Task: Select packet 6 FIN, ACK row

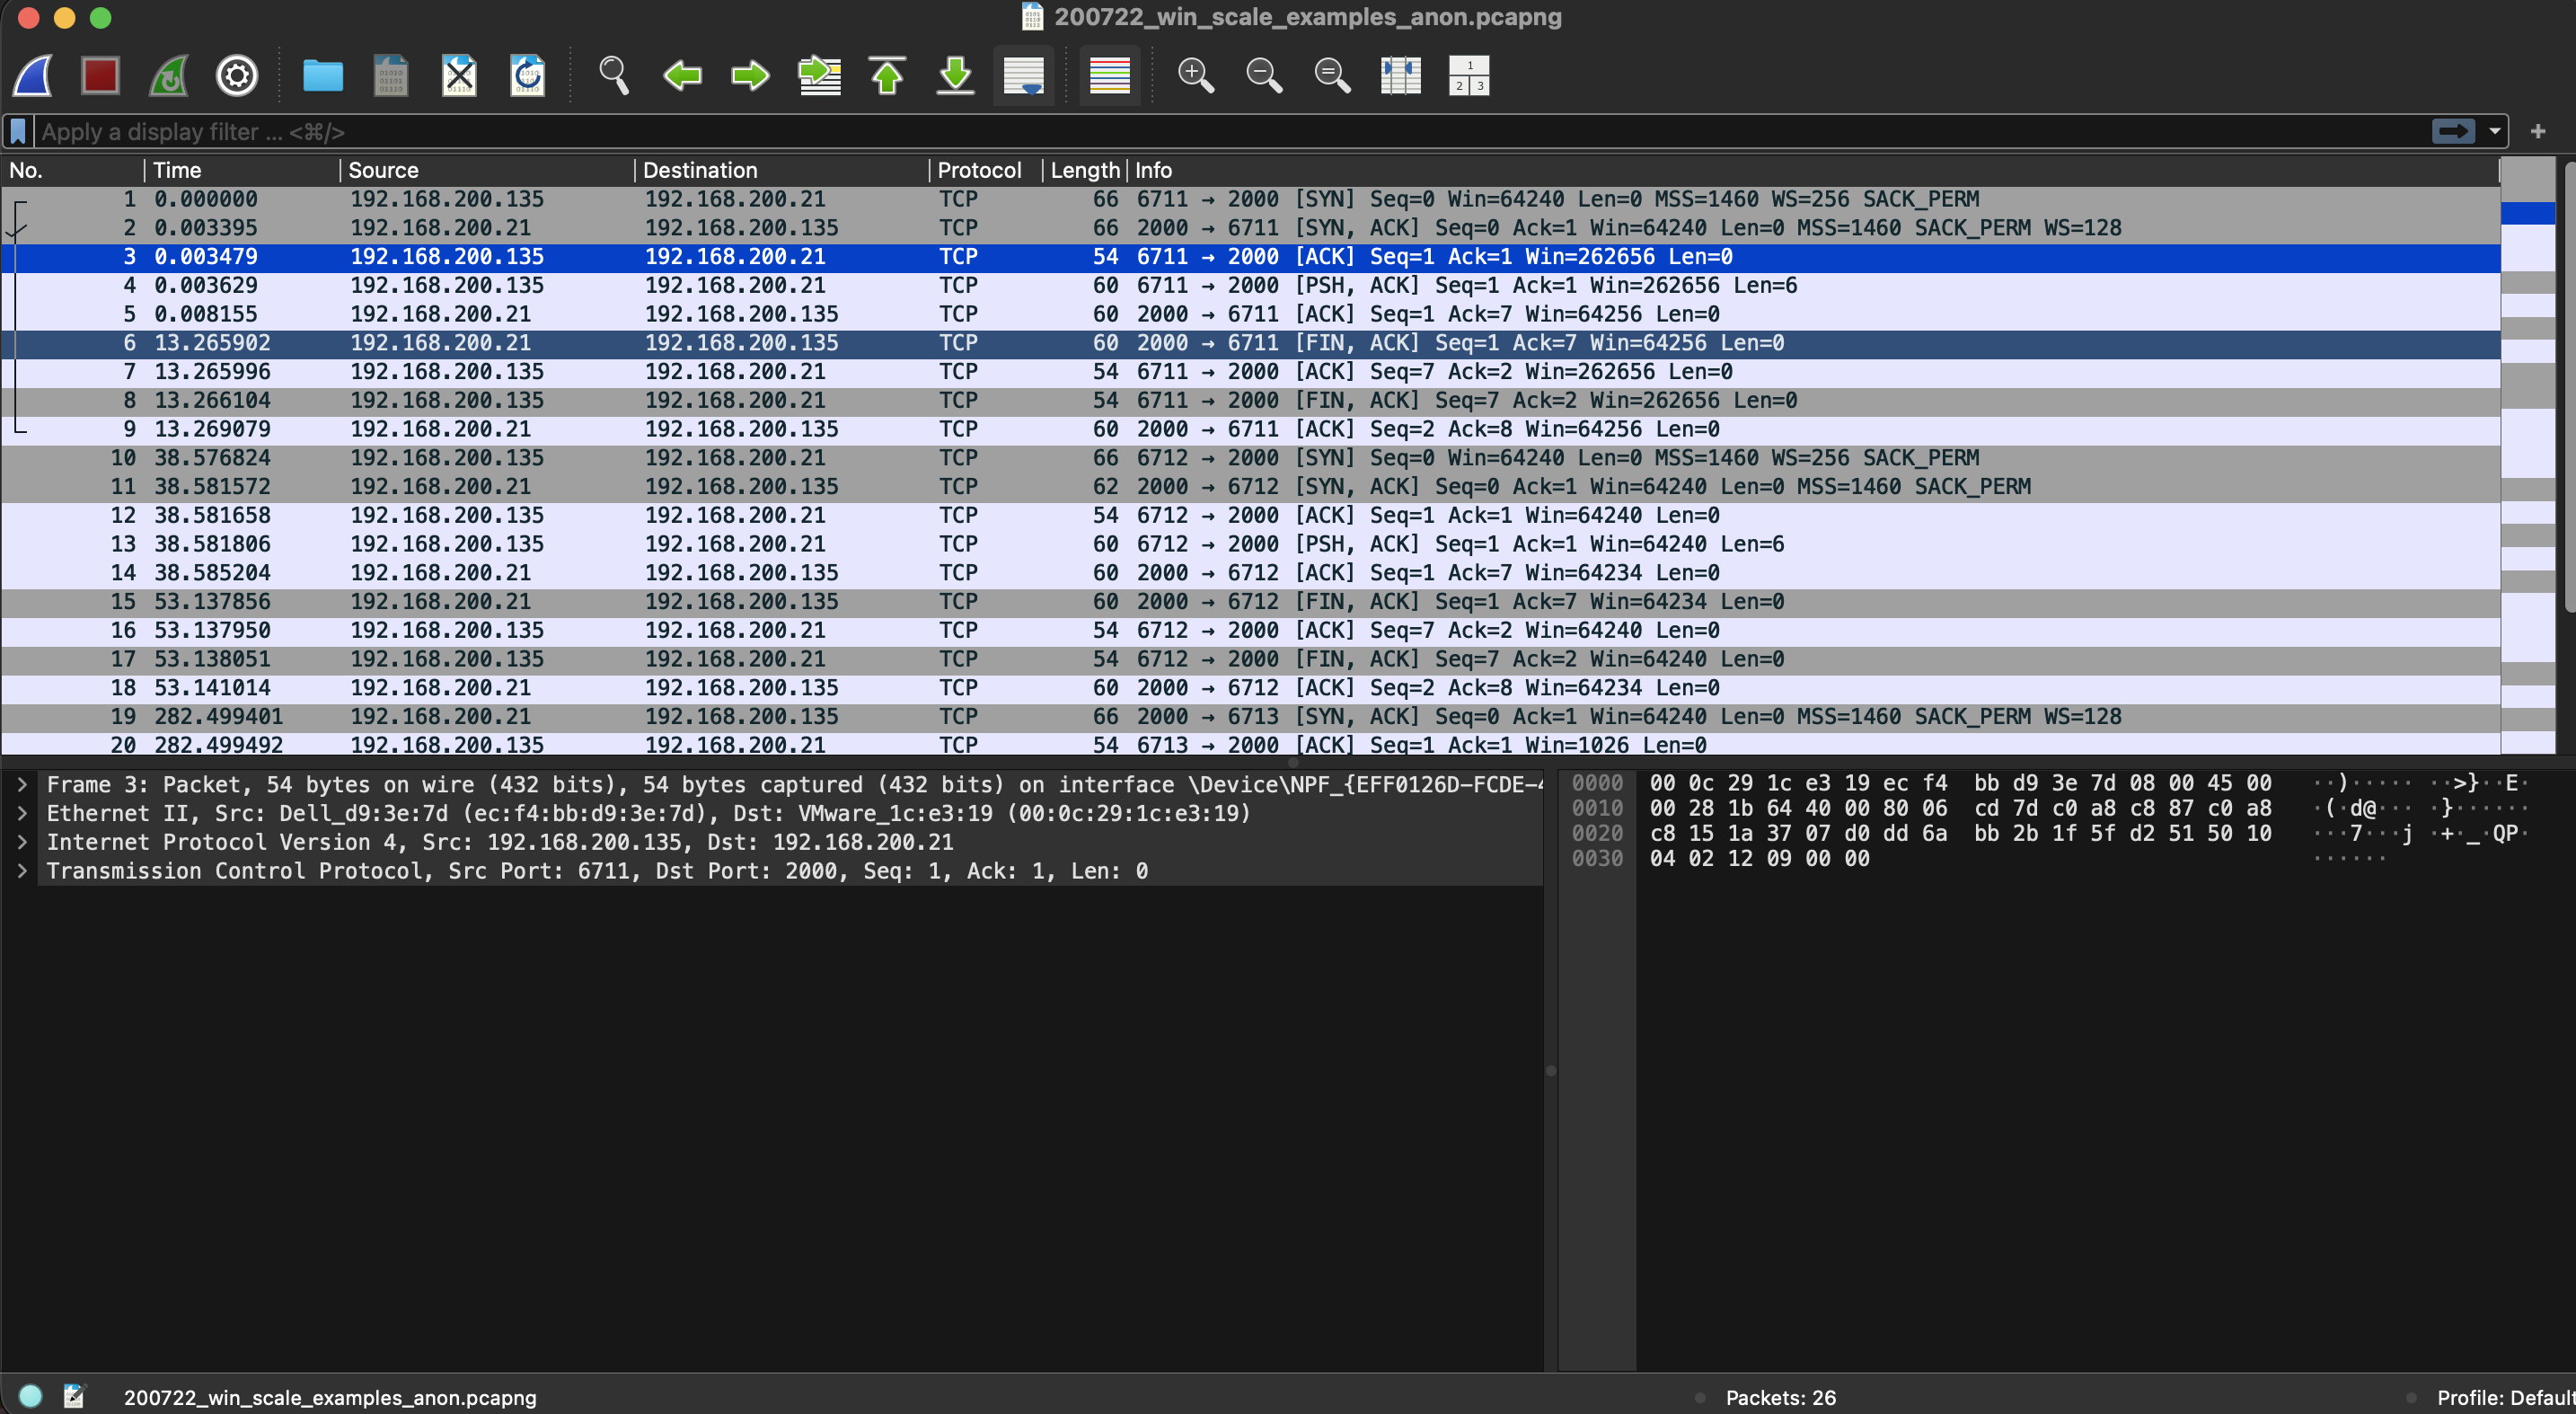Action: 1250,343
